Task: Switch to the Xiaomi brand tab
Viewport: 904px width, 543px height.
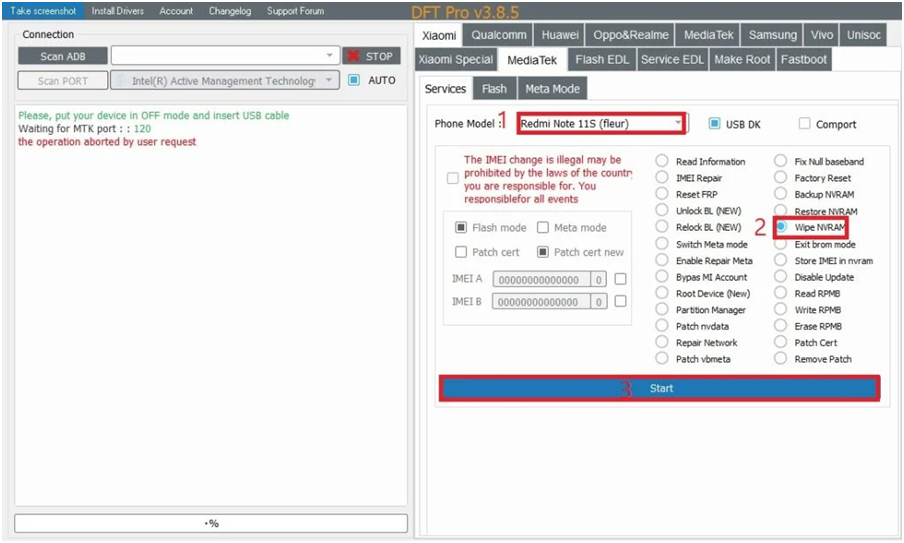Action: pyautogui.click(x=439, y=35)
